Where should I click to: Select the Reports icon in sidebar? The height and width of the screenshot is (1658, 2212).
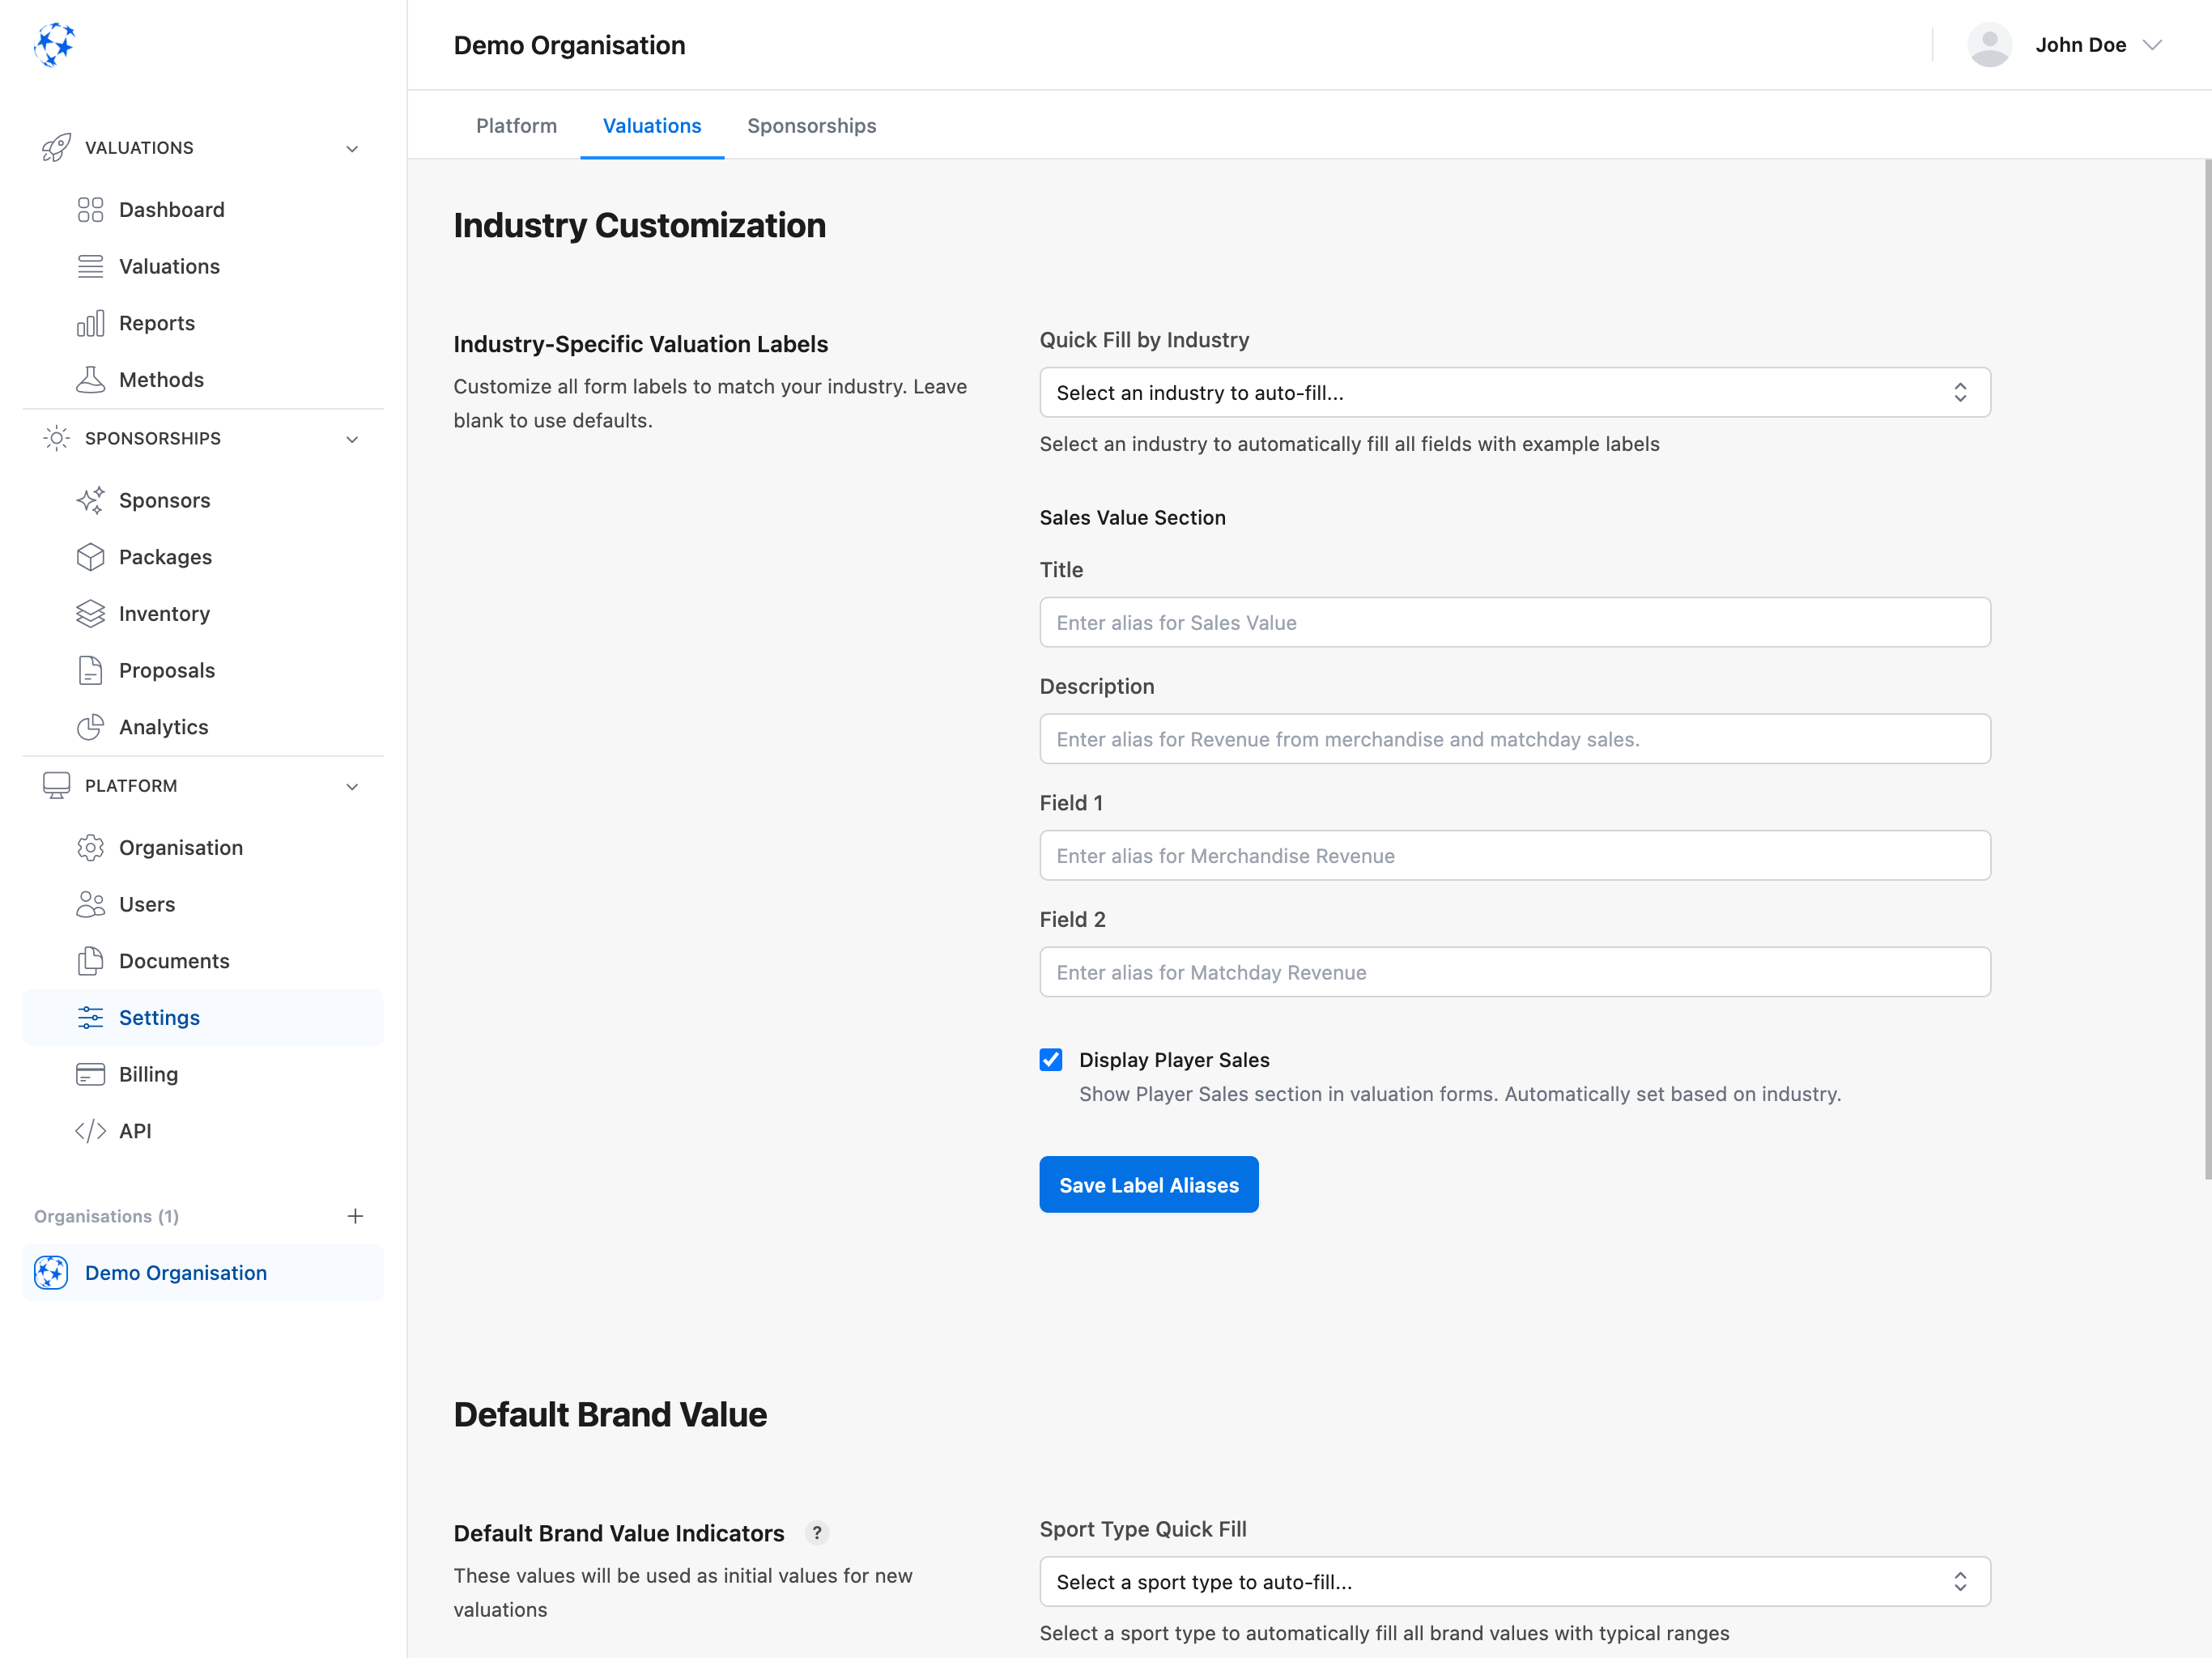(90, 323)
